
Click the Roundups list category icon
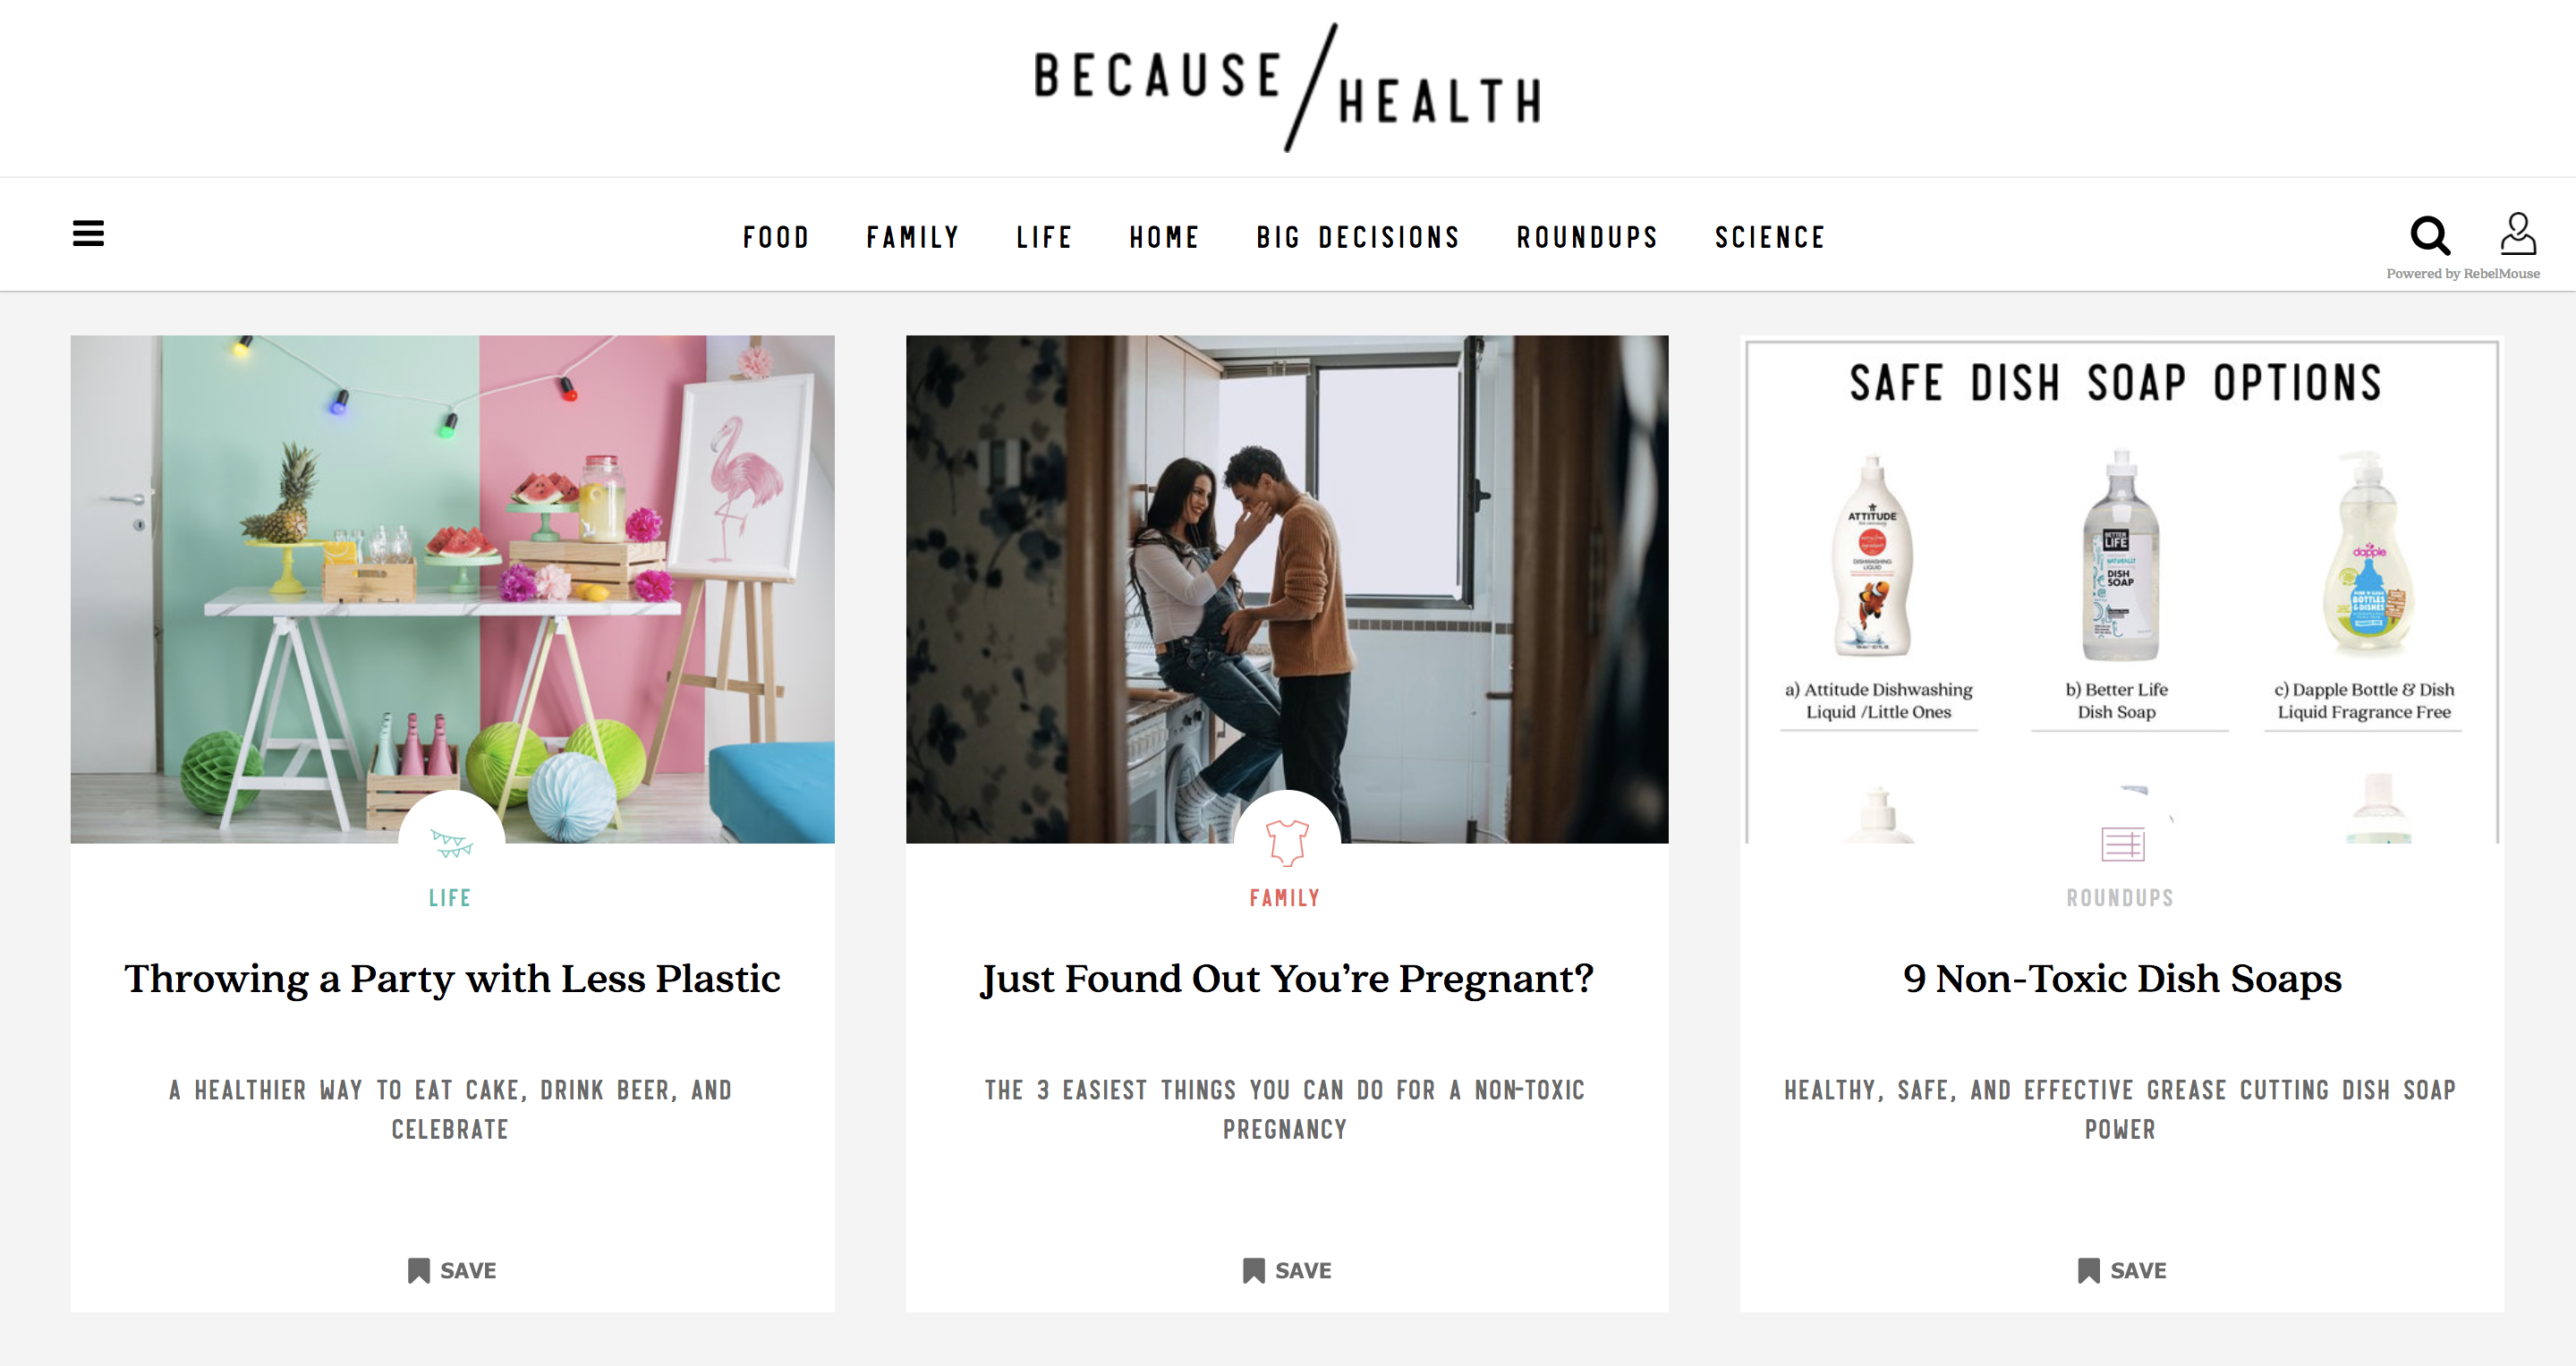point(2122,844)
